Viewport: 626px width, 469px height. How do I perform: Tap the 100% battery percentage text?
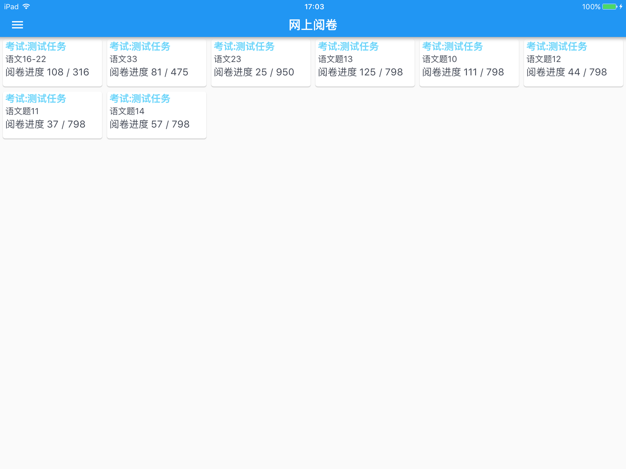tap(591, 7)
